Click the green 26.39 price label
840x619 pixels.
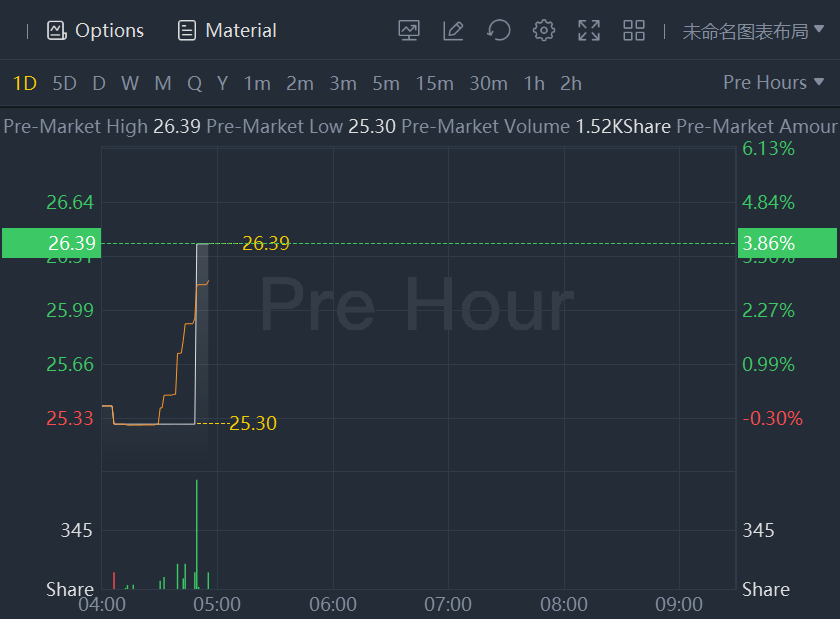pos(50,243)
